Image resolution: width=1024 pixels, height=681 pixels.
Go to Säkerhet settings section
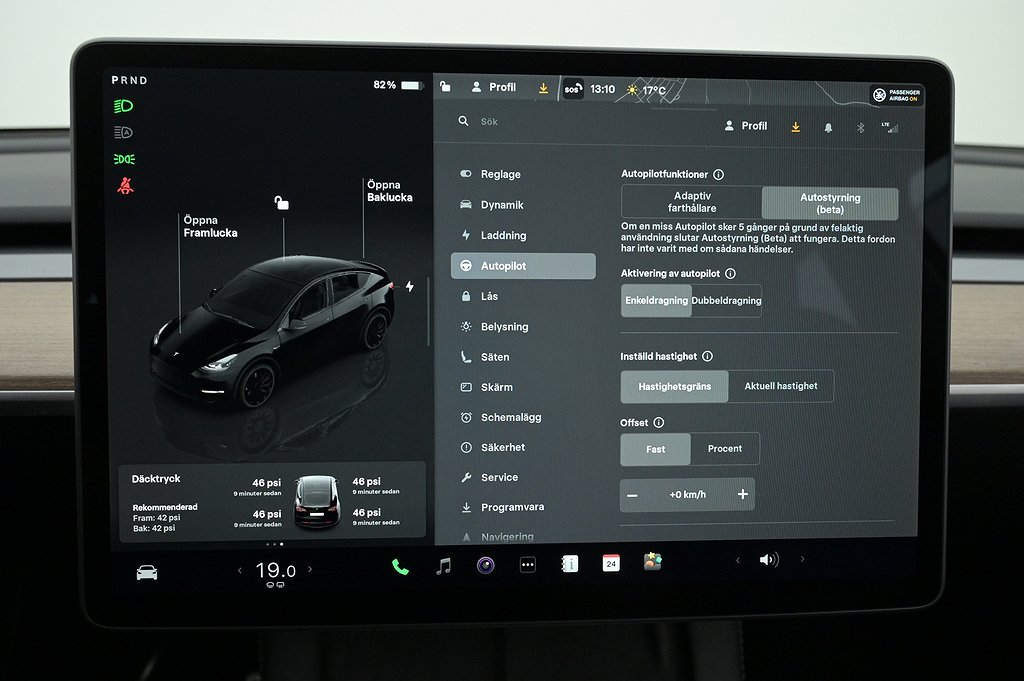click(502, 447)
